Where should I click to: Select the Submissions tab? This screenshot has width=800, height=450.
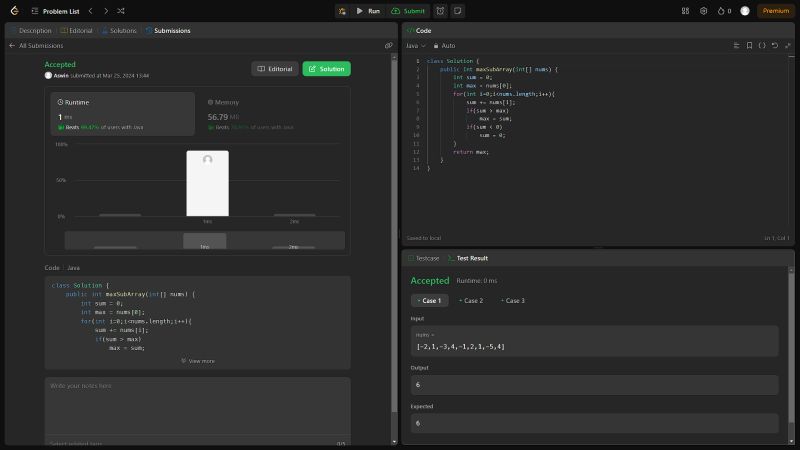168,31
